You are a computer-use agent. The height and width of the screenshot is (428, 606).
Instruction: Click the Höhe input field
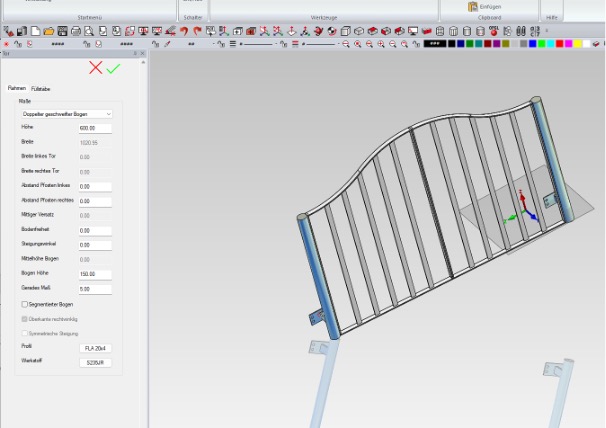click(95, 128)
